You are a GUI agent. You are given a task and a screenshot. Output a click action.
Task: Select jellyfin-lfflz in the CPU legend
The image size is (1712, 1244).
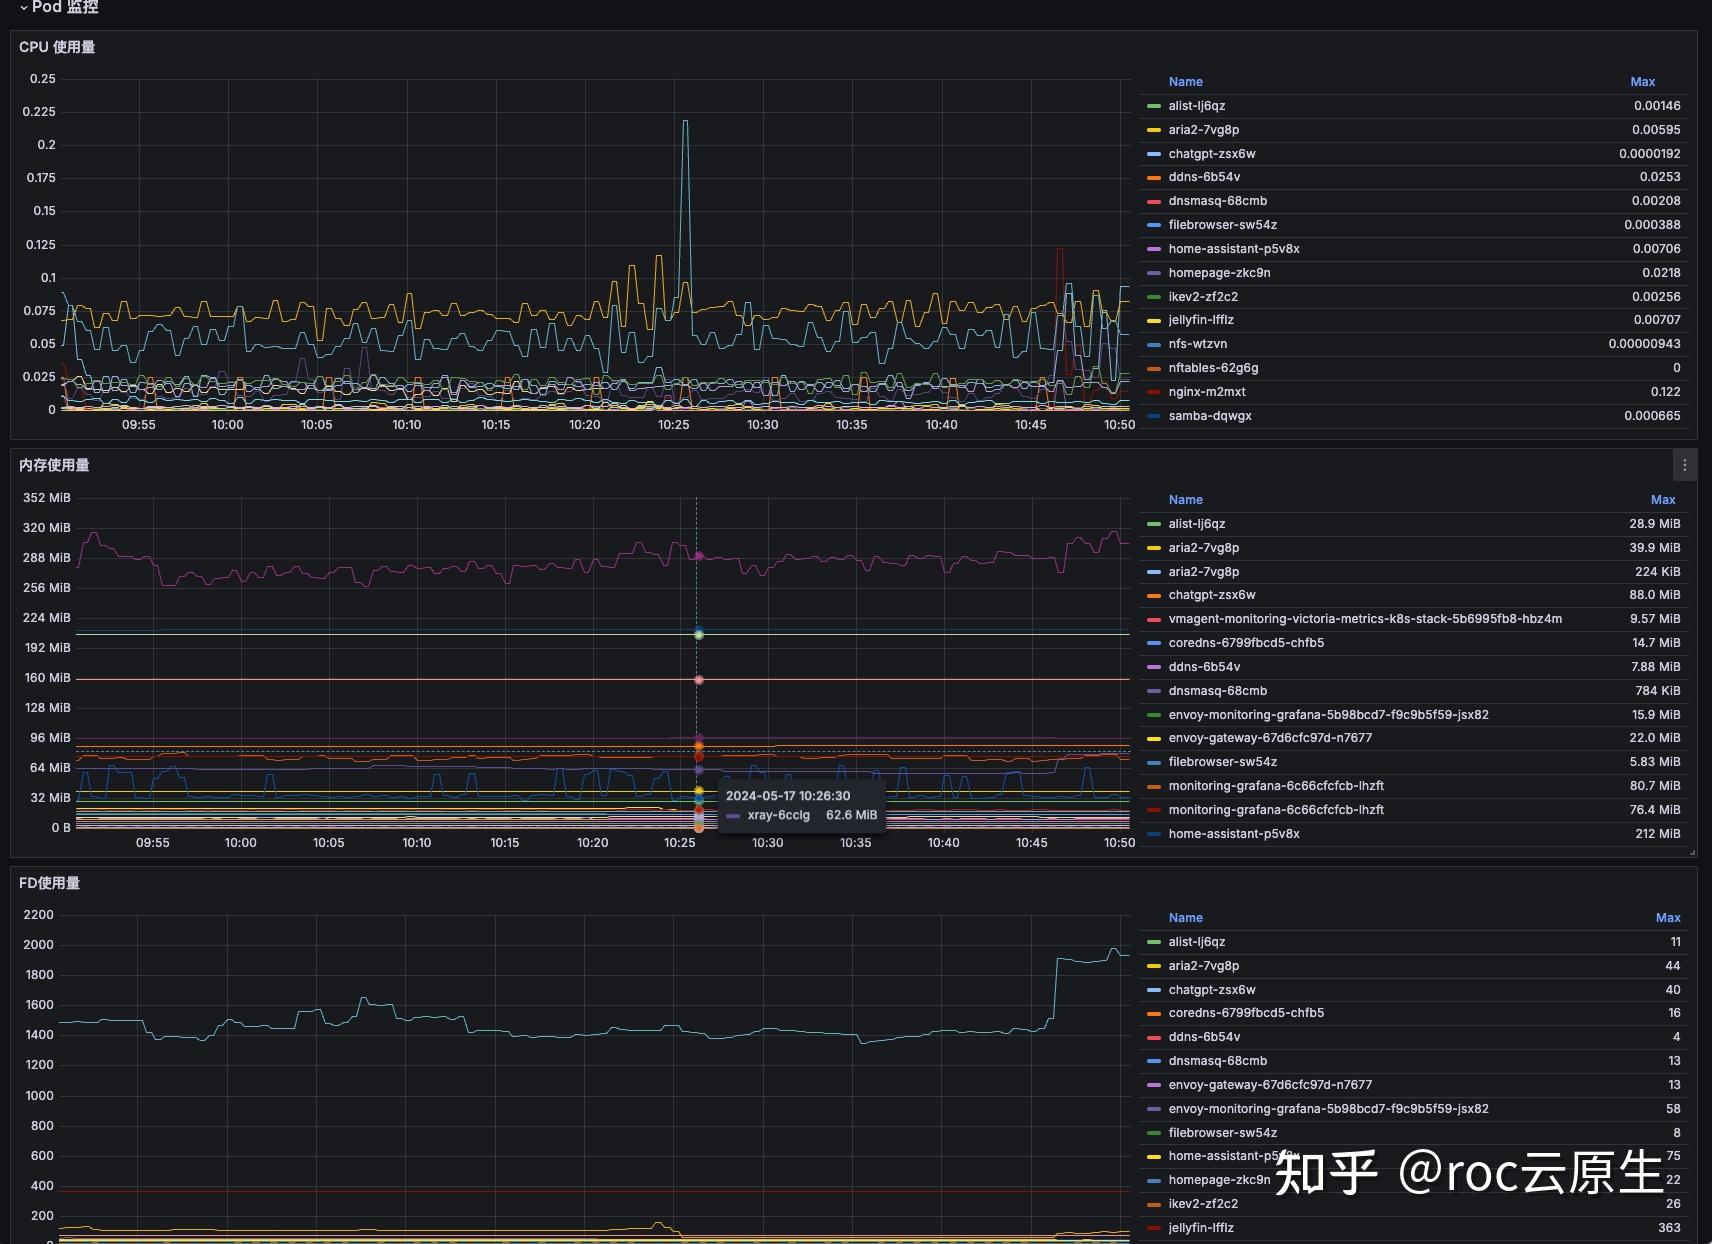(x=1201, y=320)
